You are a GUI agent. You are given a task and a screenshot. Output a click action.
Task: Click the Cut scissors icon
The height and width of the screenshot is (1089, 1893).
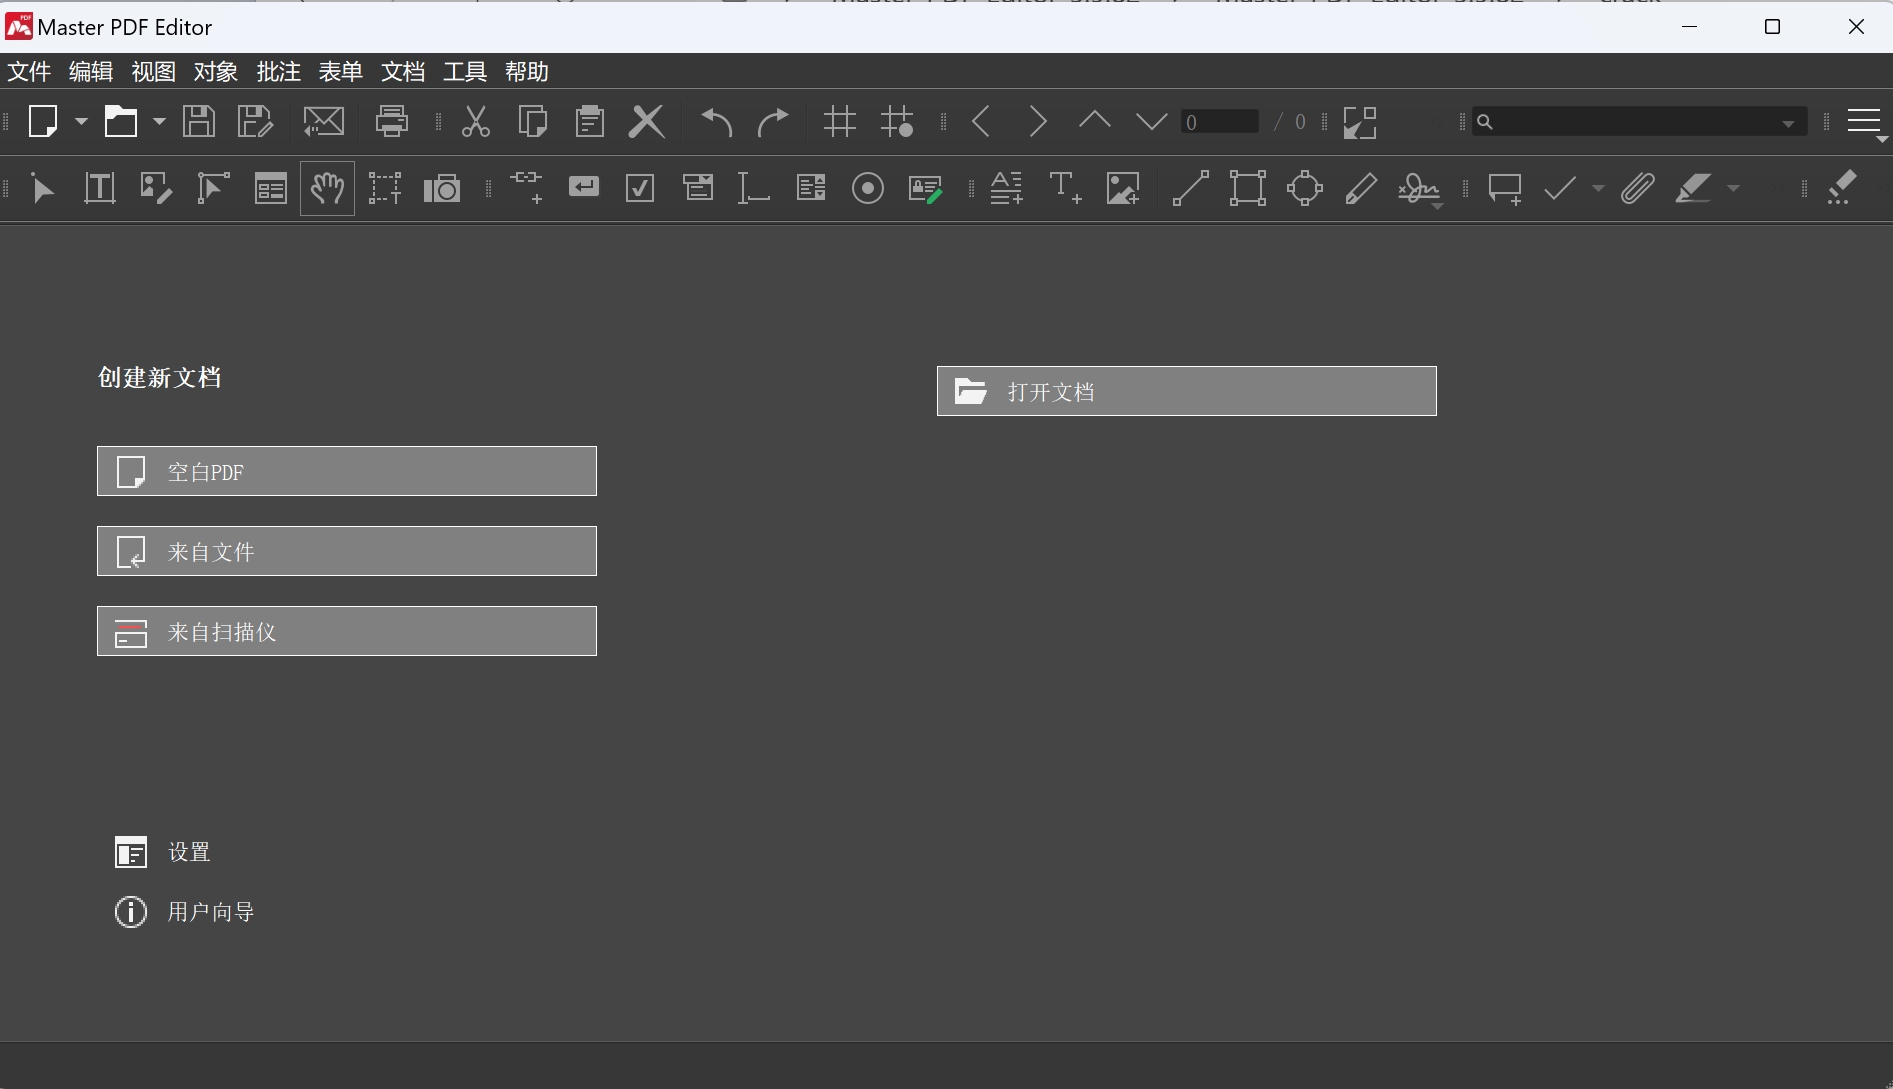(476, 121)
